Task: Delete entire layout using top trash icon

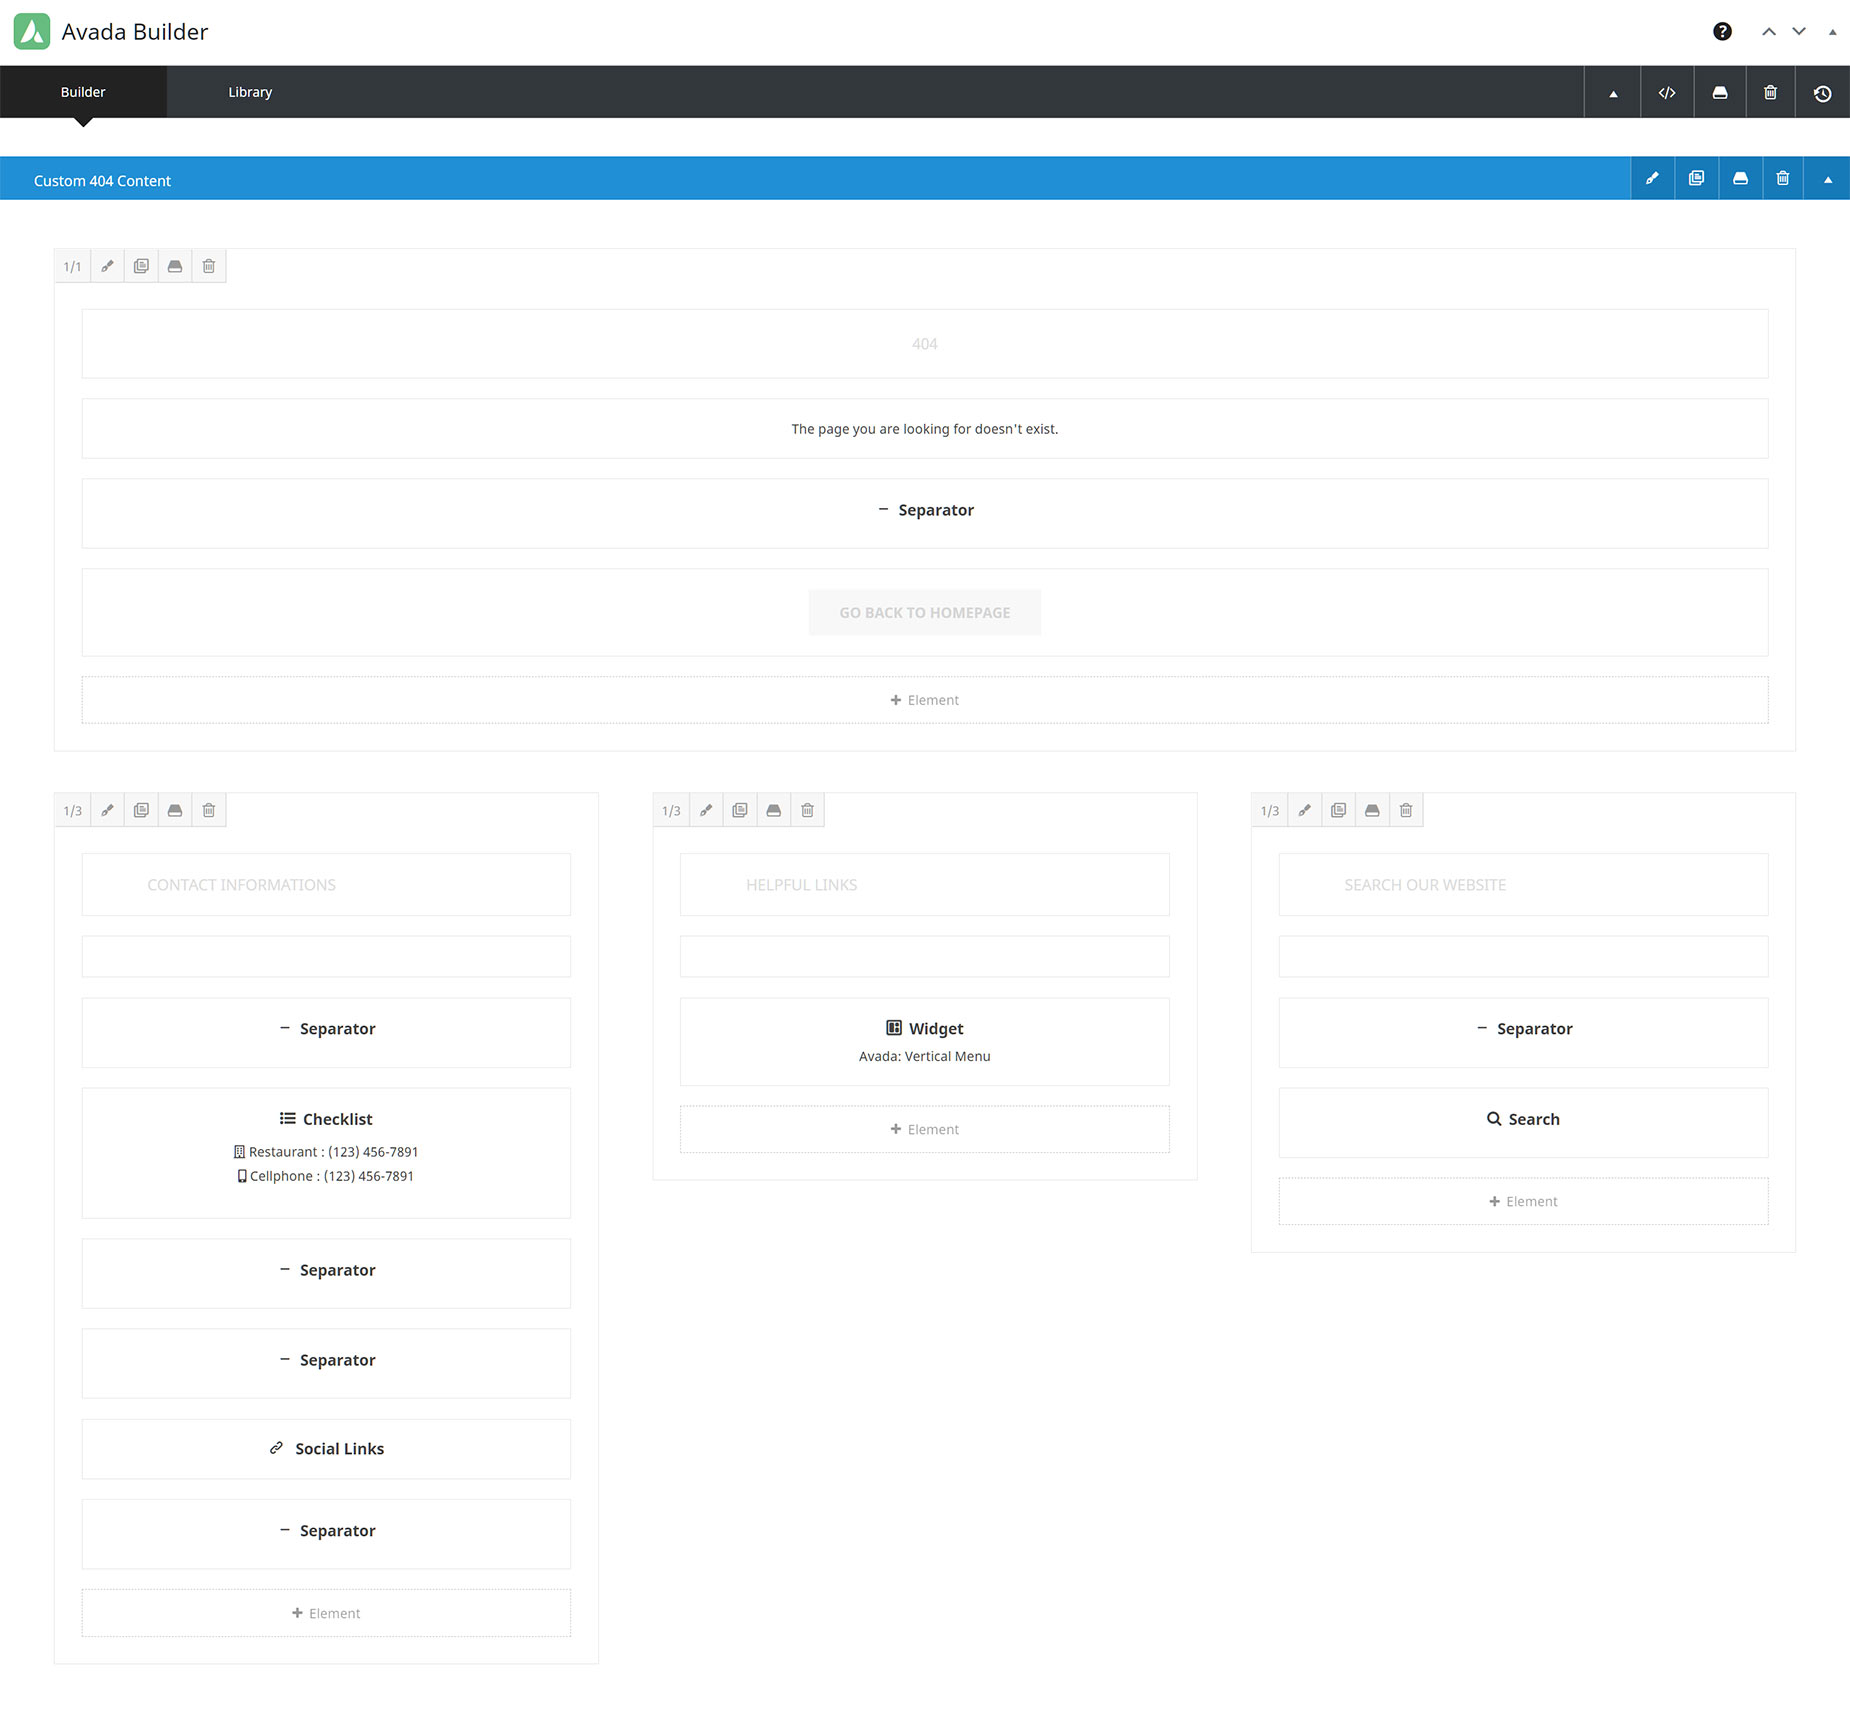Action: click(1770, 92)
